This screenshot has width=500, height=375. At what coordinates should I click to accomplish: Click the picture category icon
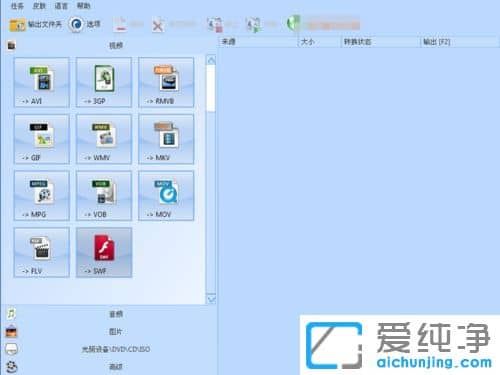tap(11, 331)
